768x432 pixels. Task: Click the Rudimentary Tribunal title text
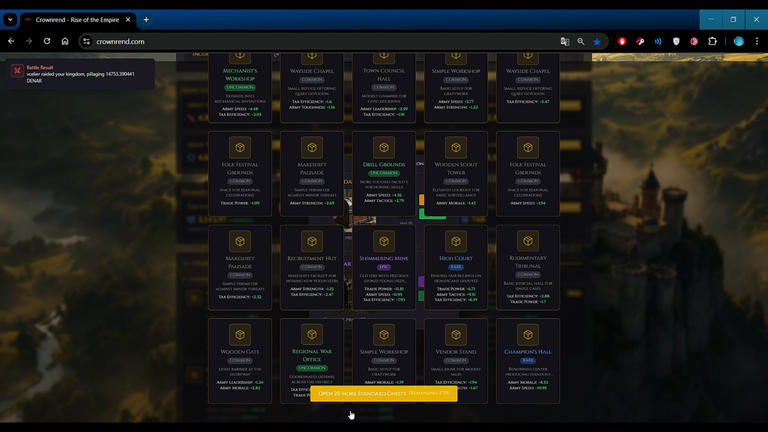[528, 262]
